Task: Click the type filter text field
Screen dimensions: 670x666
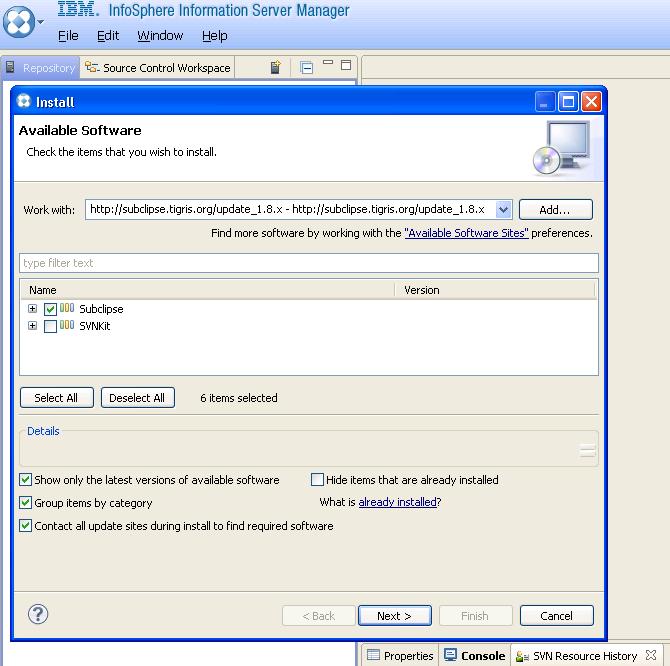Action: (309, 263)
